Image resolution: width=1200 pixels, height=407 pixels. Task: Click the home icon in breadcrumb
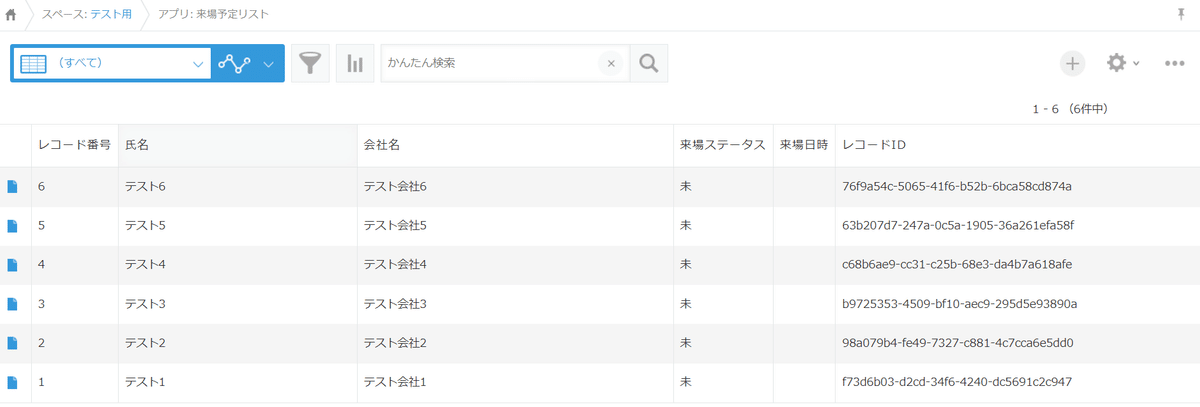[12, 15]
